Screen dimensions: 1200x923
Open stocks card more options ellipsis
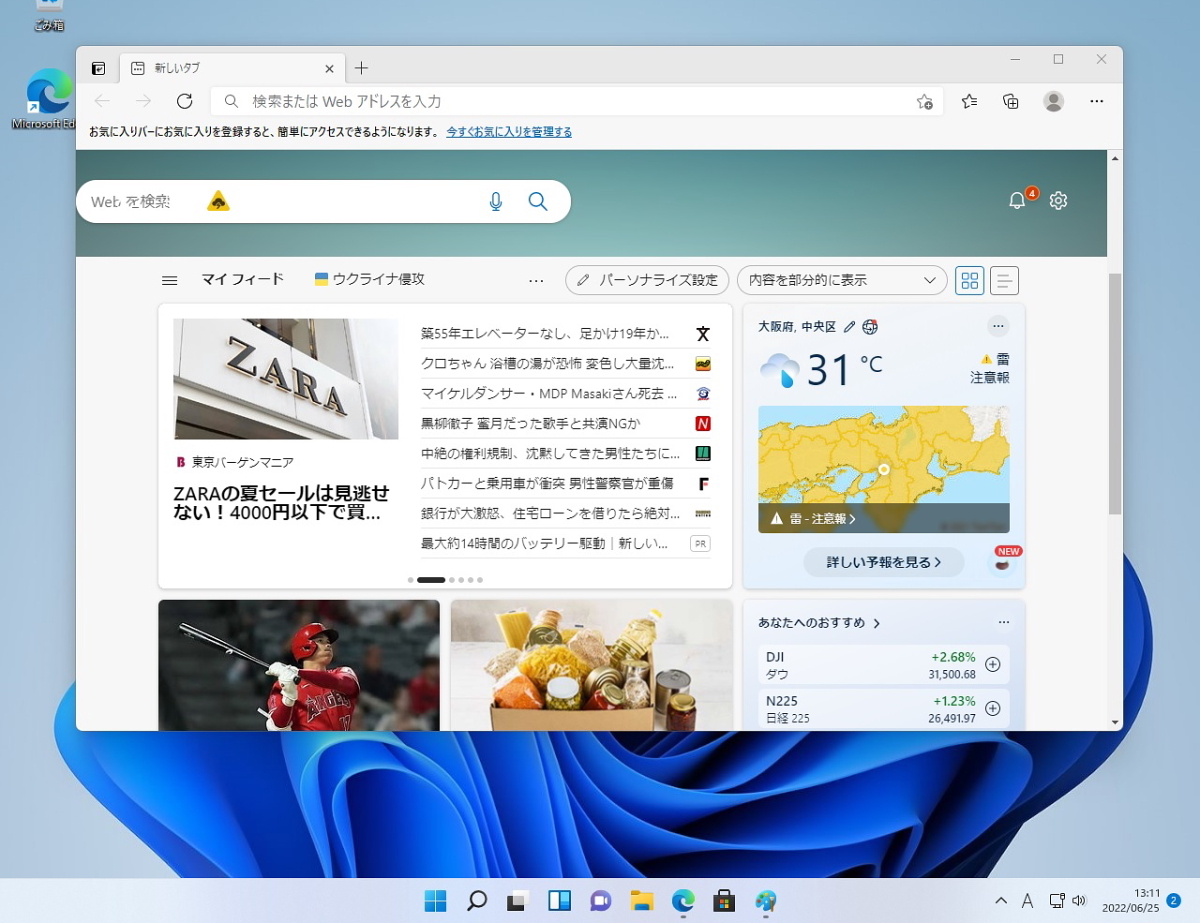click(x=1004, y=622)
